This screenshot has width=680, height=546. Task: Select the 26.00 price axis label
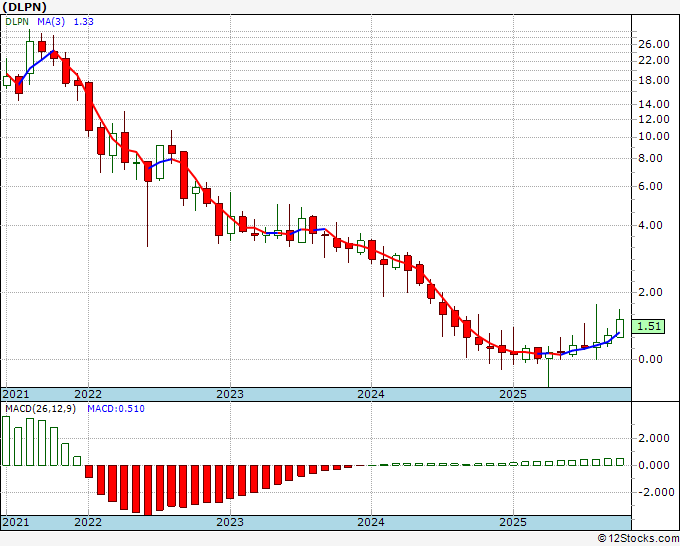[x=654, y=44]
